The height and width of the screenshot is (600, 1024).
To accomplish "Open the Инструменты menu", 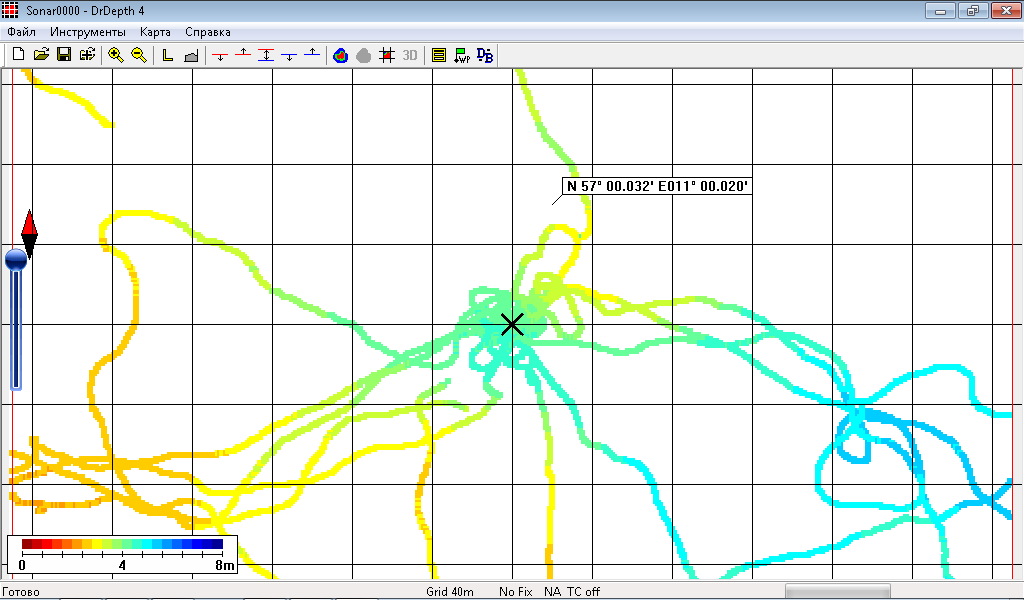I will pos(88,32).
